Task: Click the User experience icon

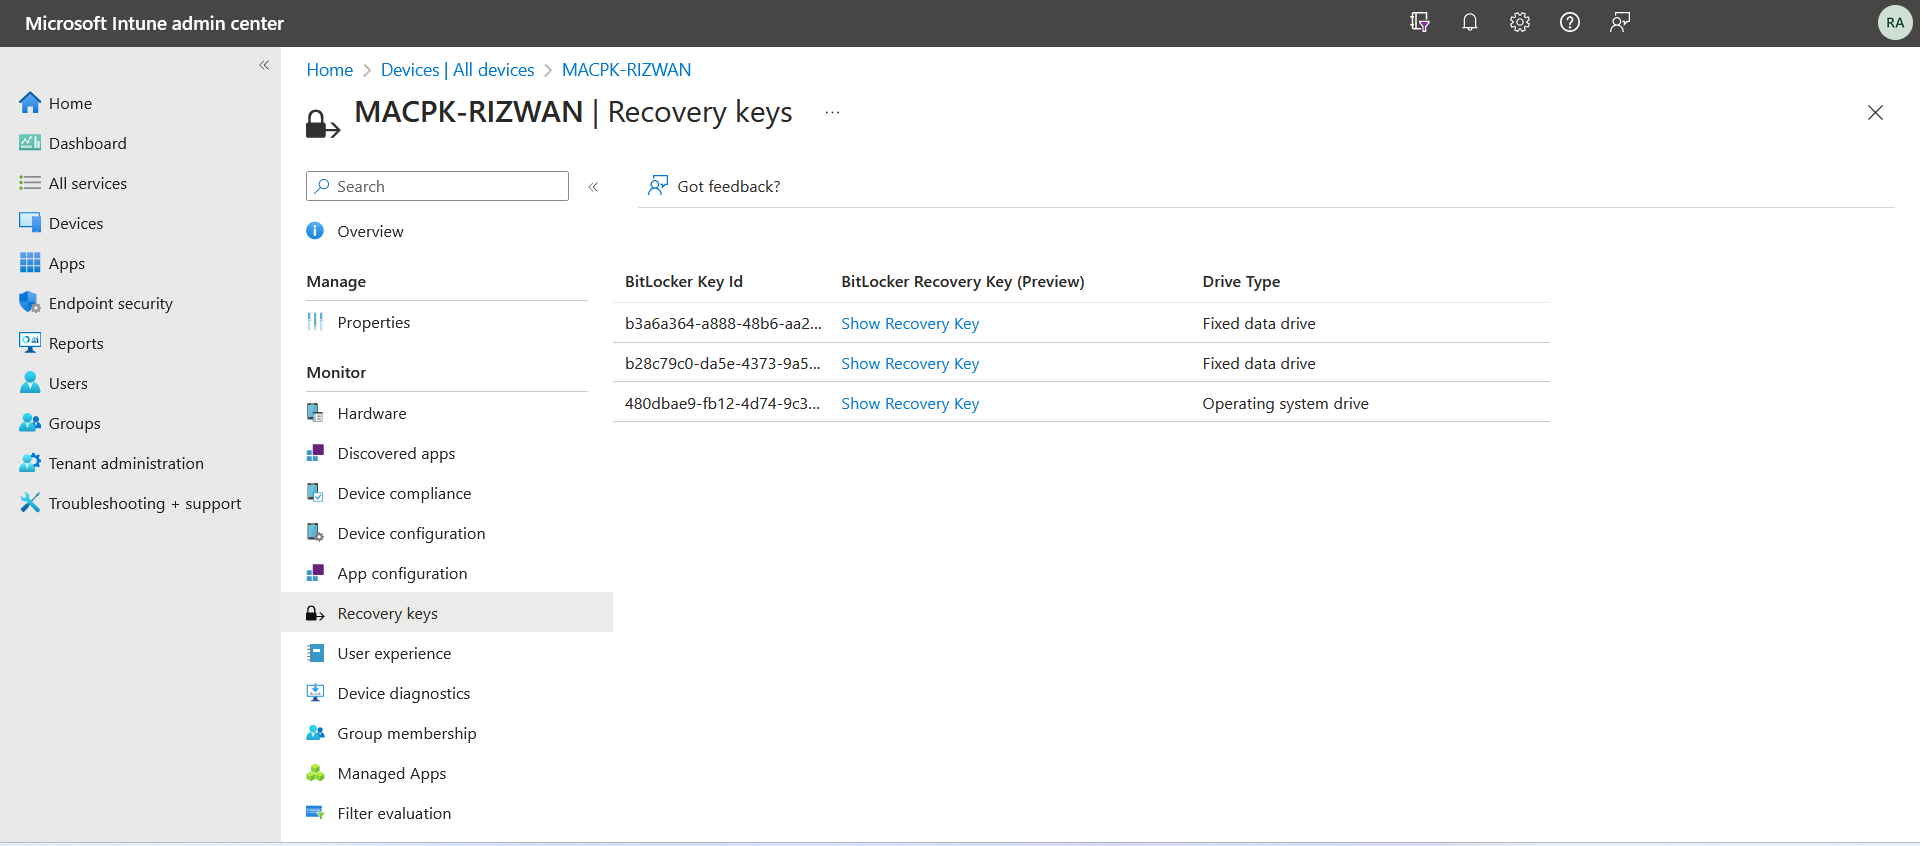Action: [x=315, y=653]
